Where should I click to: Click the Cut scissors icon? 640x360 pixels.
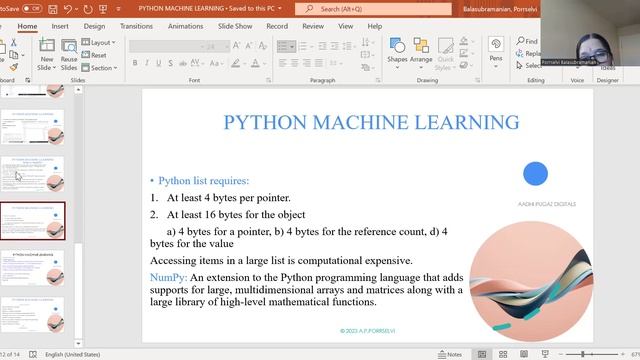[x=13, y=42]
